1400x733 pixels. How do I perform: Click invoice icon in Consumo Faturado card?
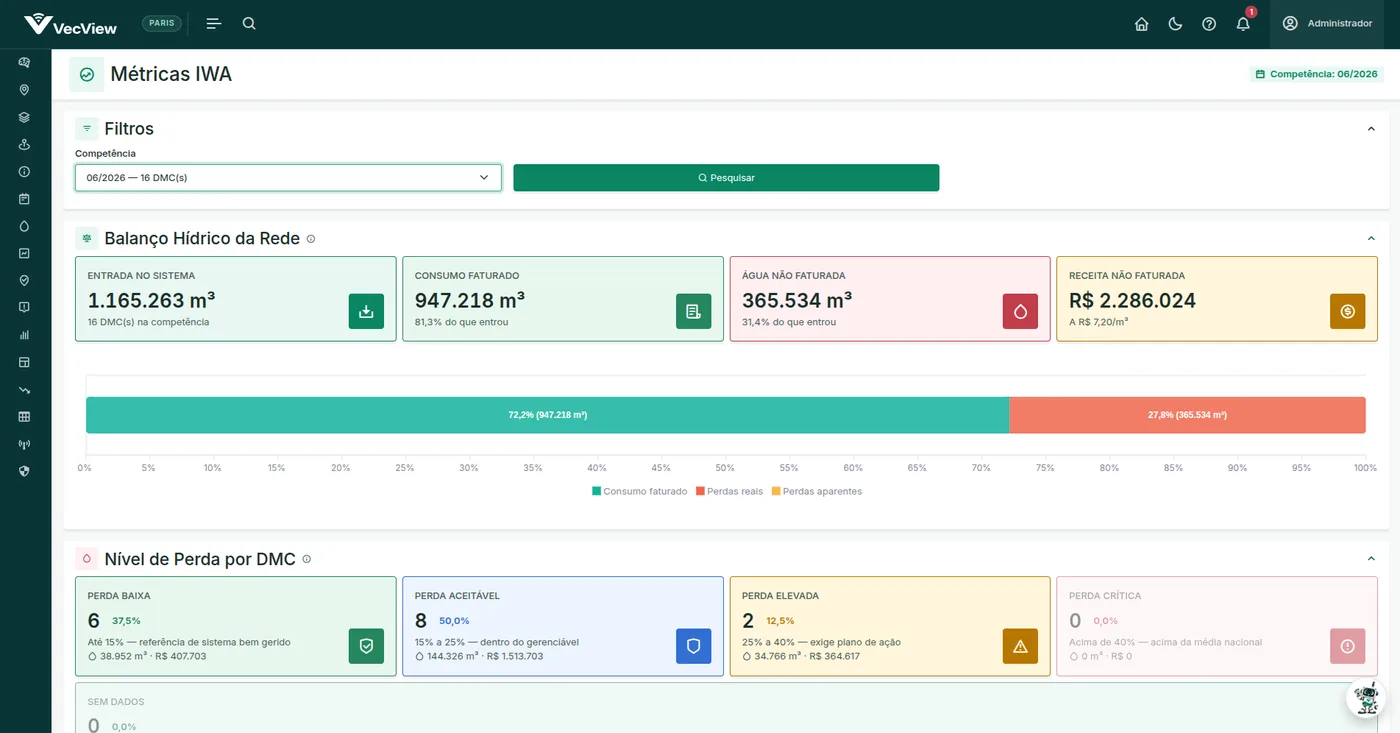tap(693, 311)
